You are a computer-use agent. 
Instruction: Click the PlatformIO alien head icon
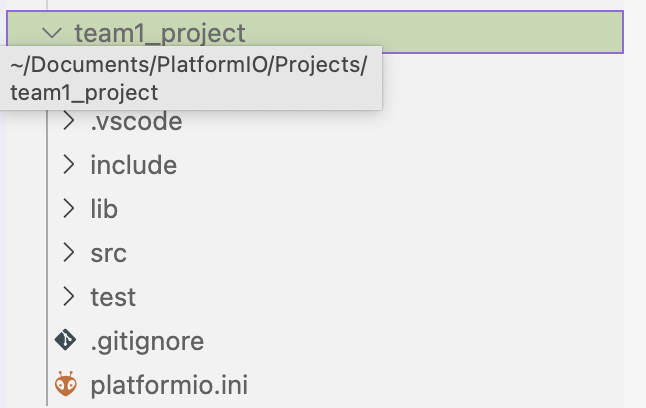[66, 384]
